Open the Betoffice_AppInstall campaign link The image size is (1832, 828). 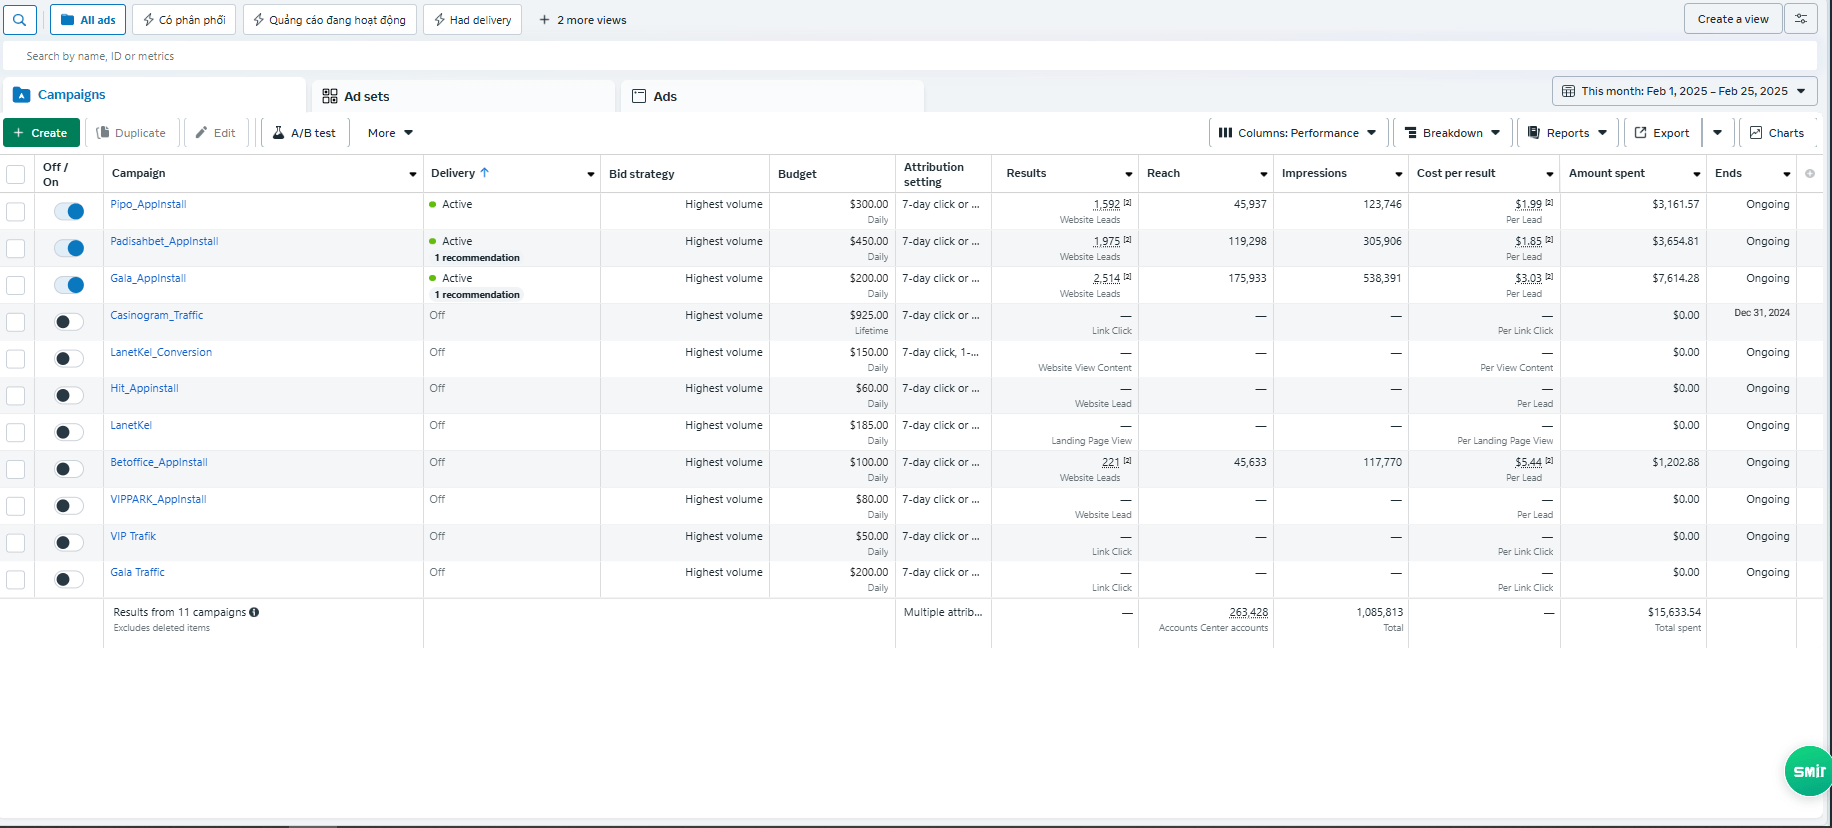tap(159, 462)
